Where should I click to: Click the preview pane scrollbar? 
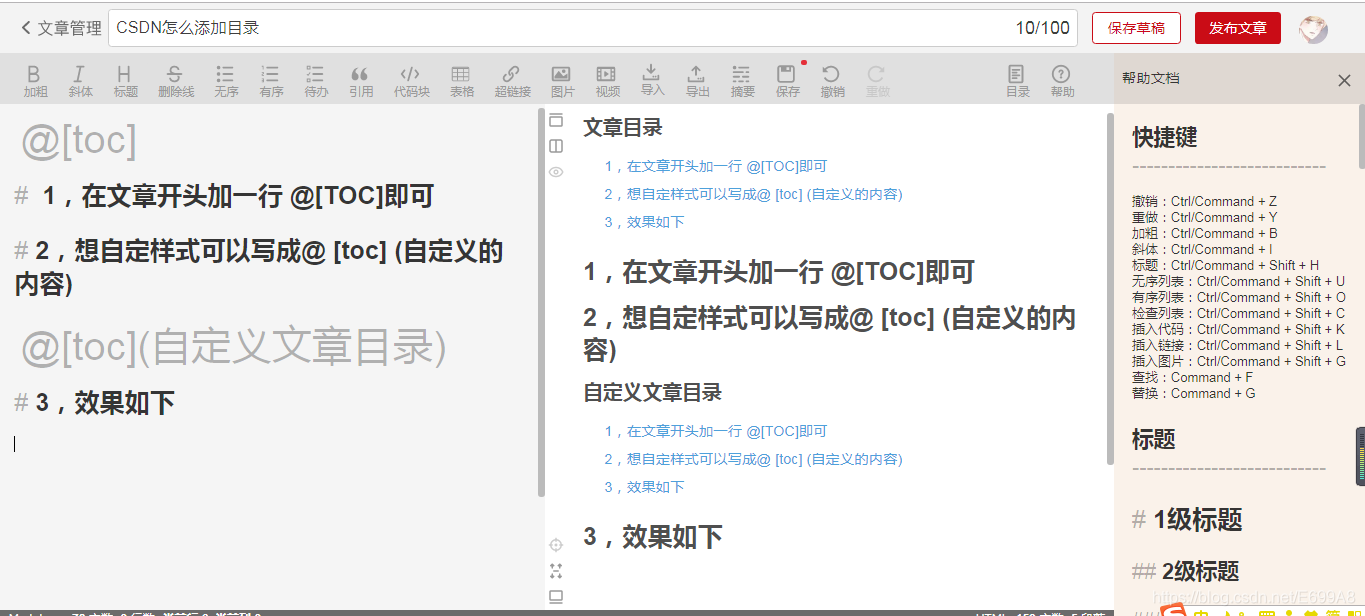pos(1110,288)
